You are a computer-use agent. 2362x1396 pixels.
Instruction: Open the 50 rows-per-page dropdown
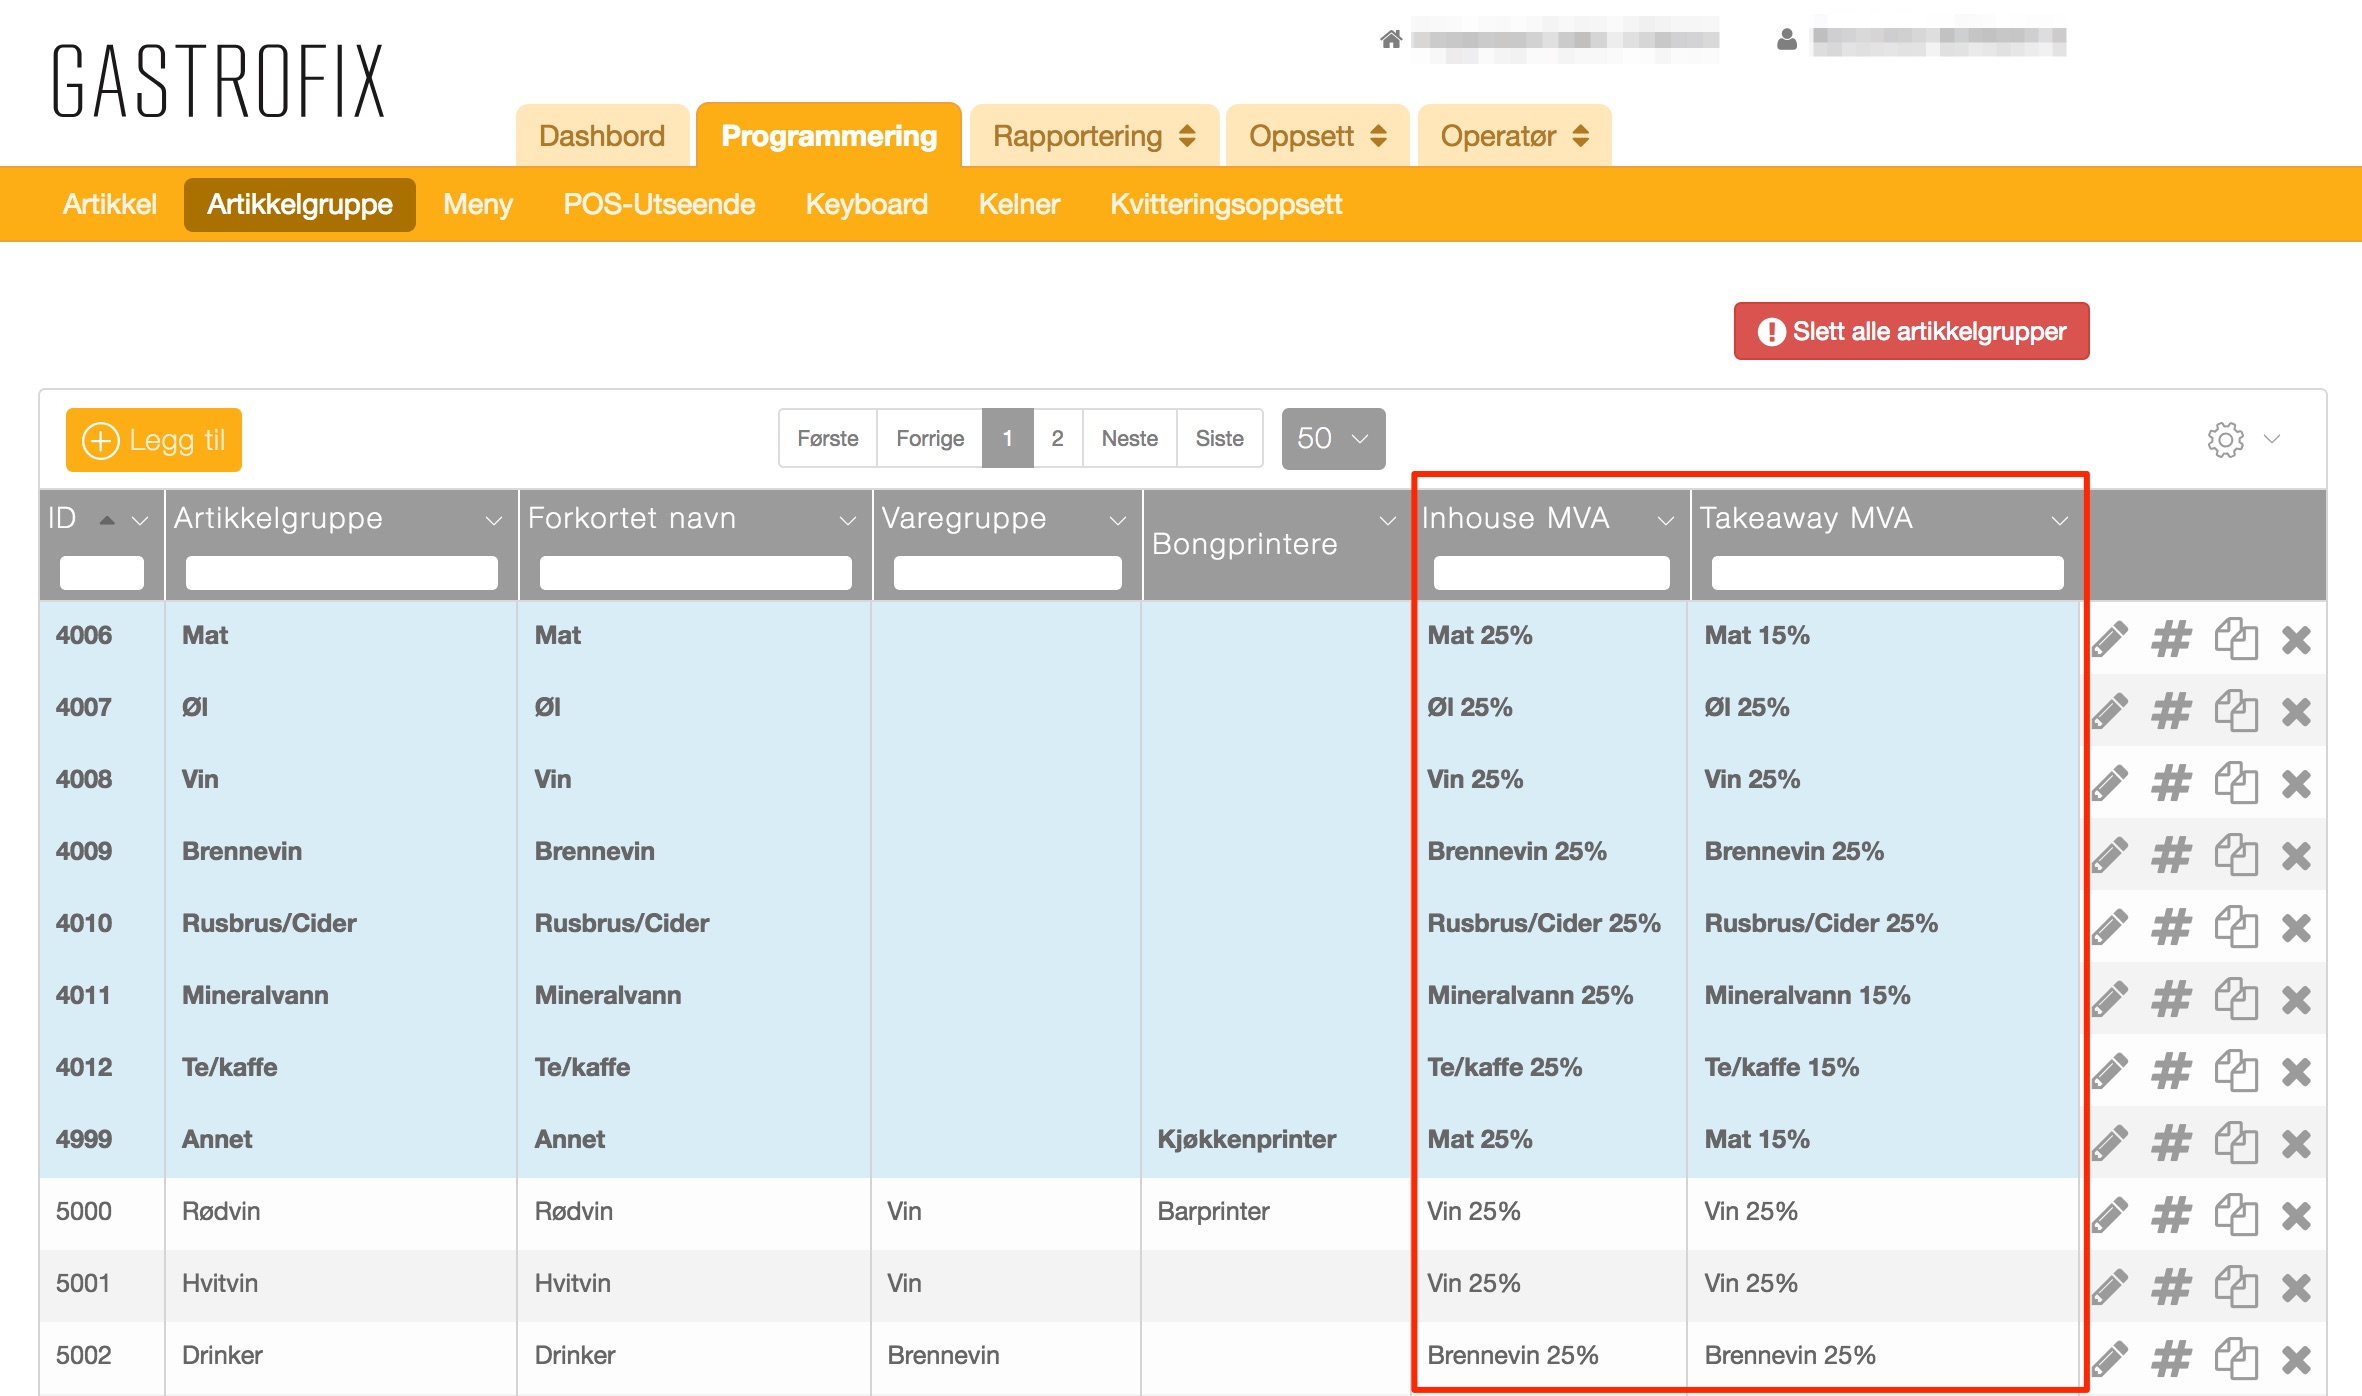point(1333,438)
